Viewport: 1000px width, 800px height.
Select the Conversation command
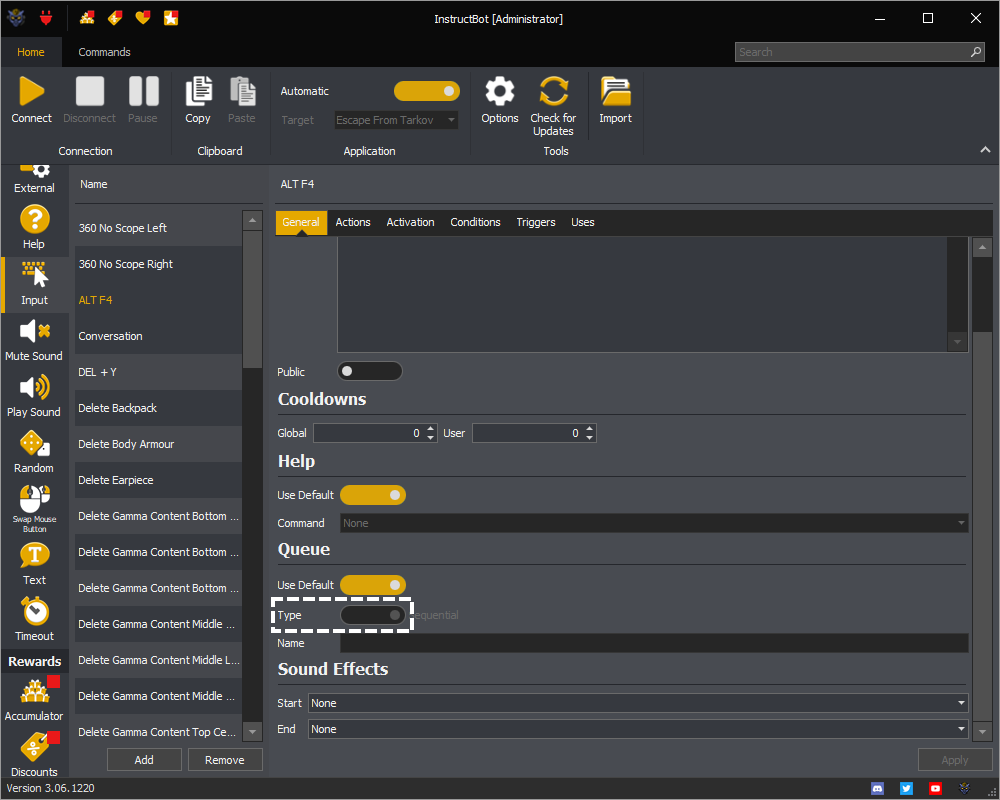(158, 336)
